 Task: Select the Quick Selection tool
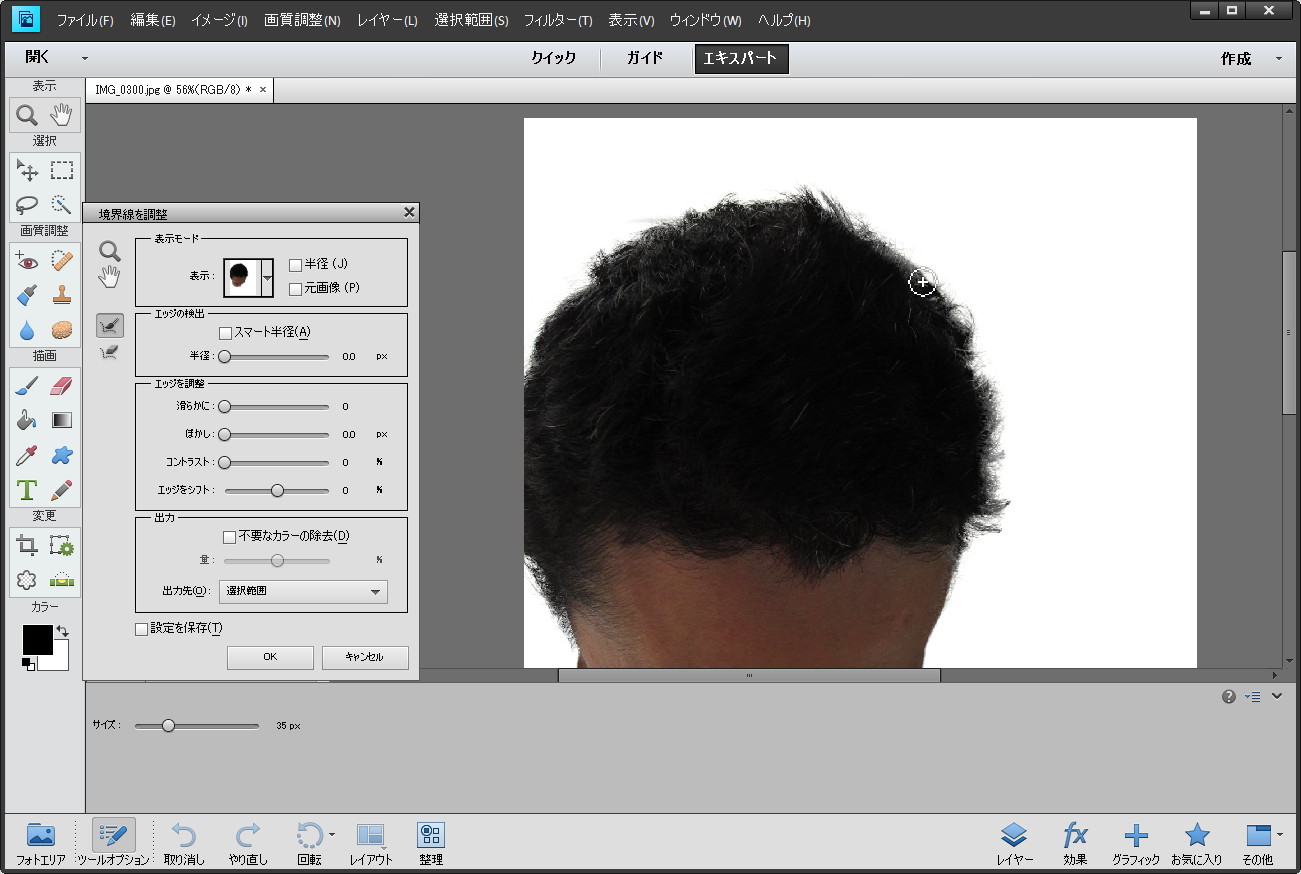[x=62, y=204]
